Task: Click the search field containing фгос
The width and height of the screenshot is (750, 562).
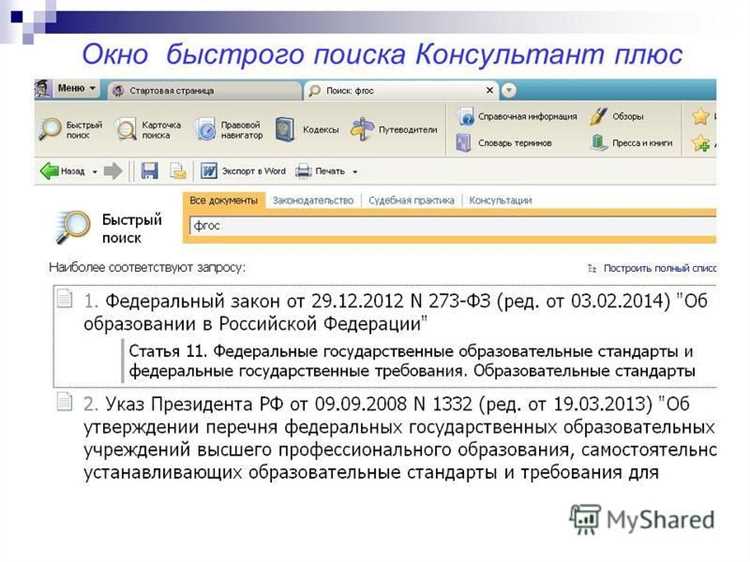Action: (452, 226)
